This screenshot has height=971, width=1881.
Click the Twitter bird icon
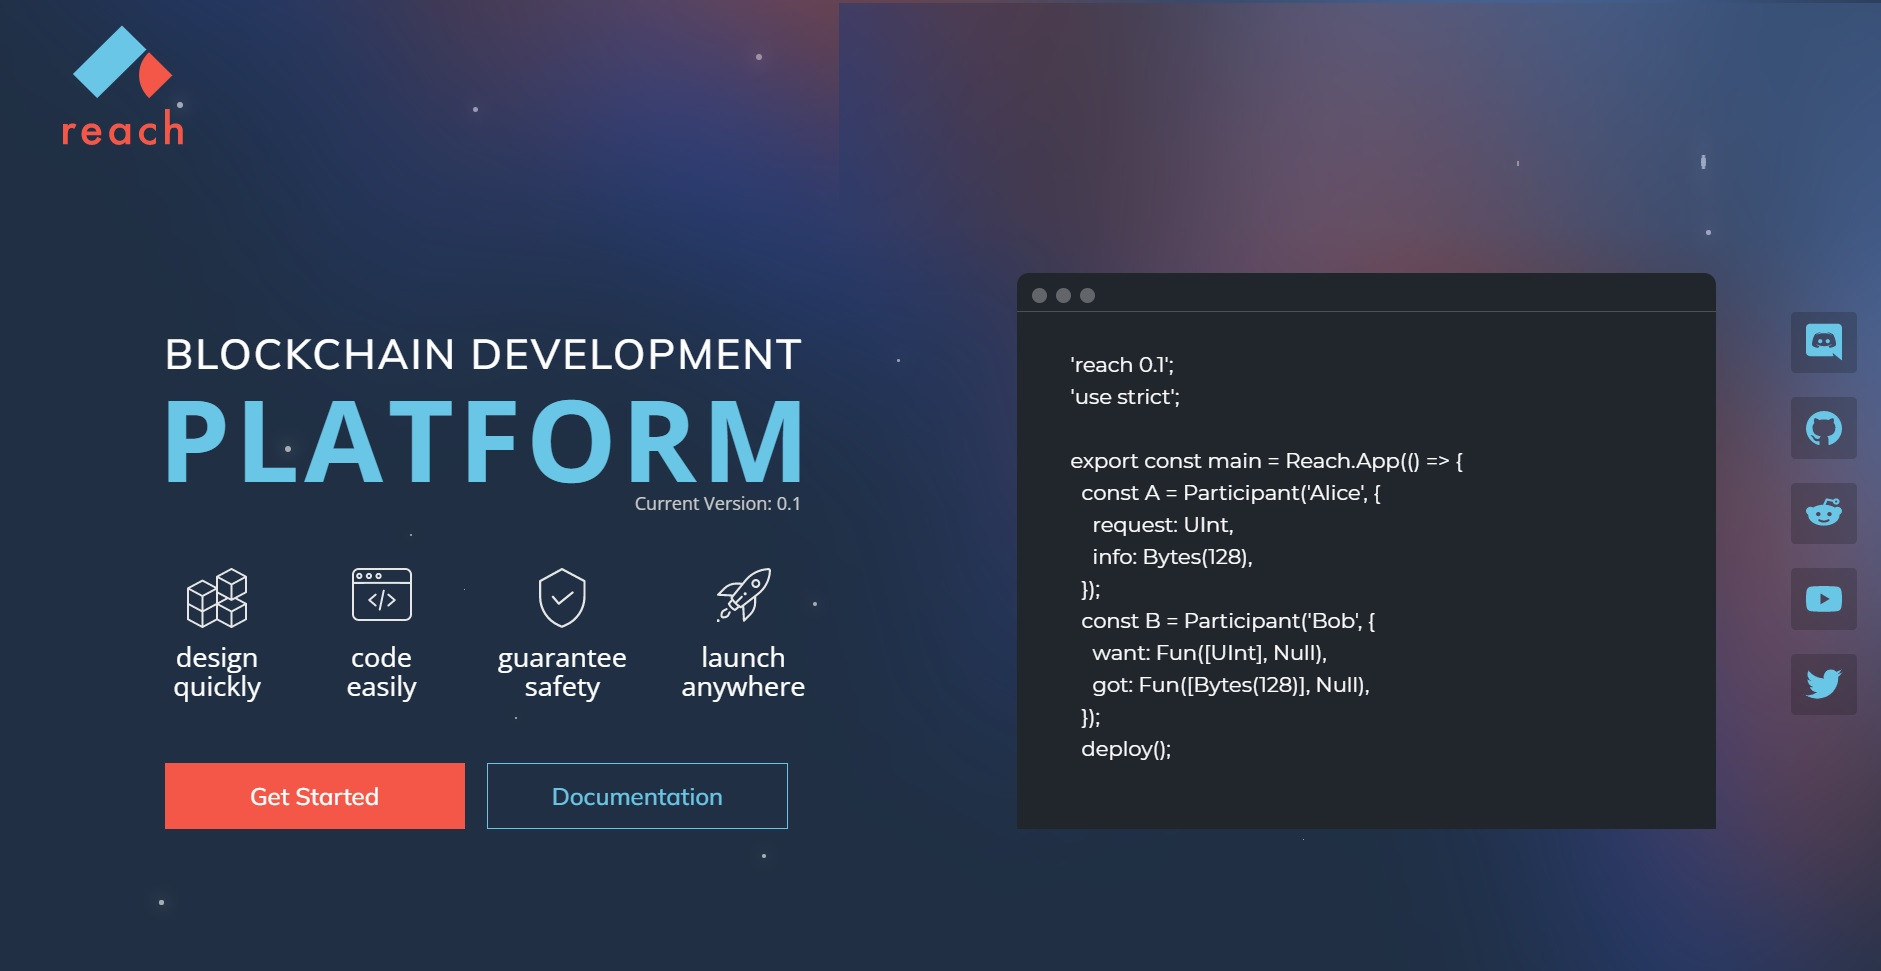click(1823, 684)
